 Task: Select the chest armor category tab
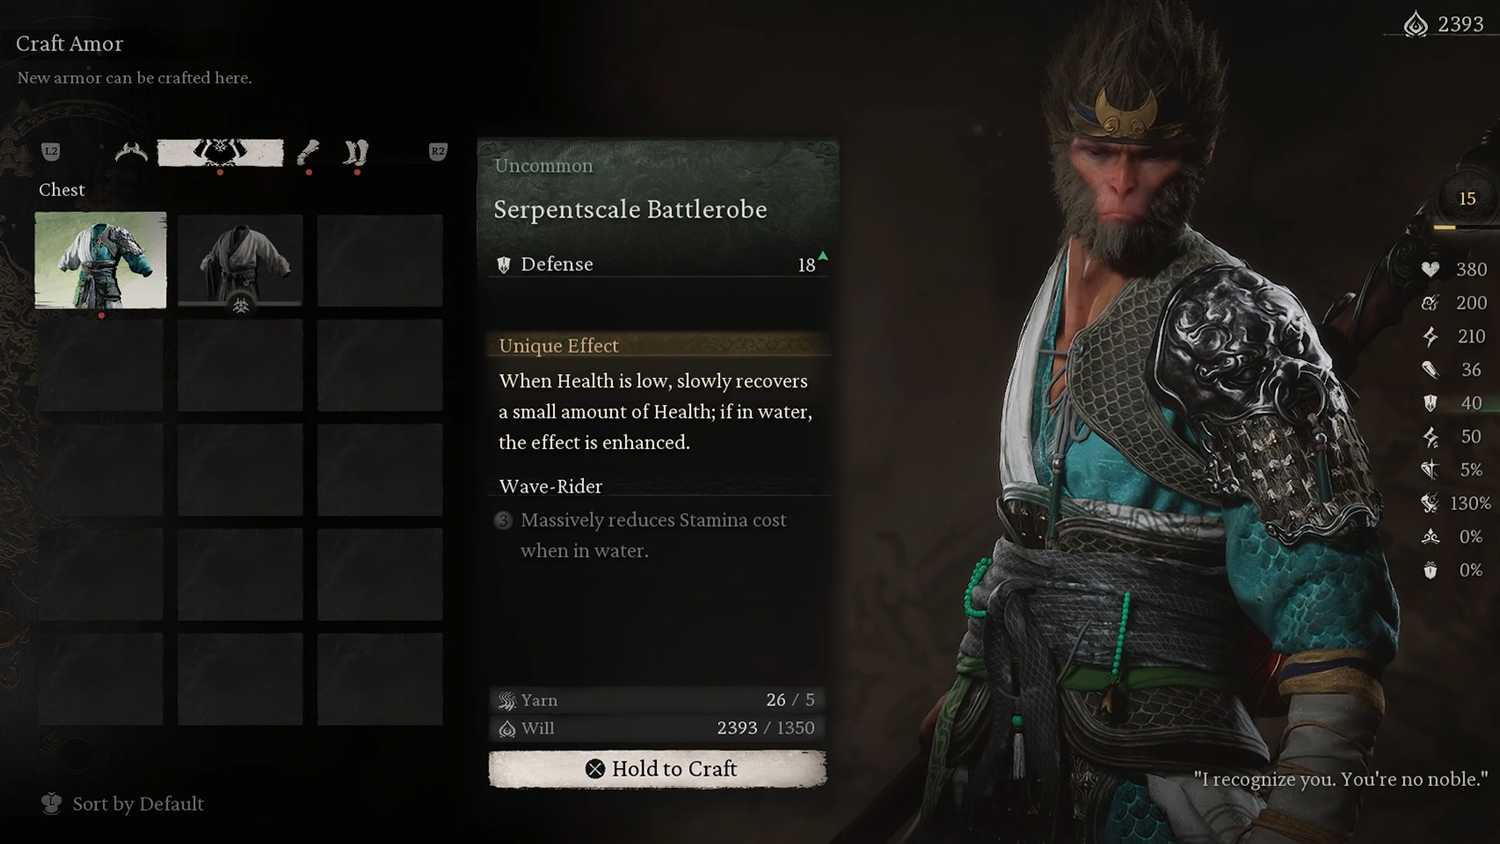pyautogui.click(x=220, y=152)
